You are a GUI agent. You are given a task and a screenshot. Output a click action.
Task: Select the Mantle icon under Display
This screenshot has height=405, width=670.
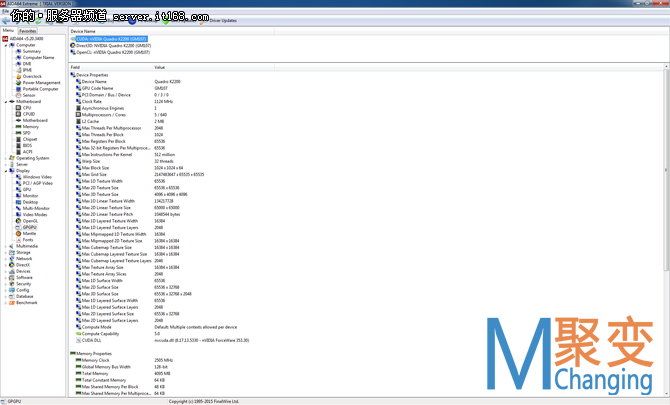tap(18, 234)
